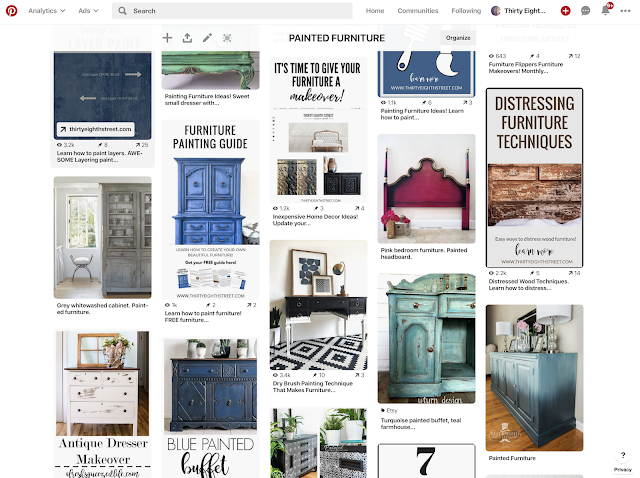
Task: Open the number 7 pin
Action: pos(426,461)
